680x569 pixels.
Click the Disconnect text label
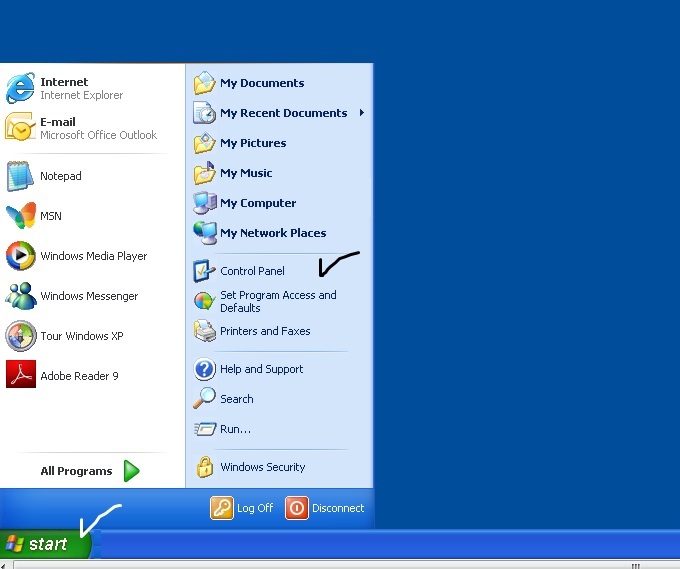pyautogui.click(x=338, y=508)
